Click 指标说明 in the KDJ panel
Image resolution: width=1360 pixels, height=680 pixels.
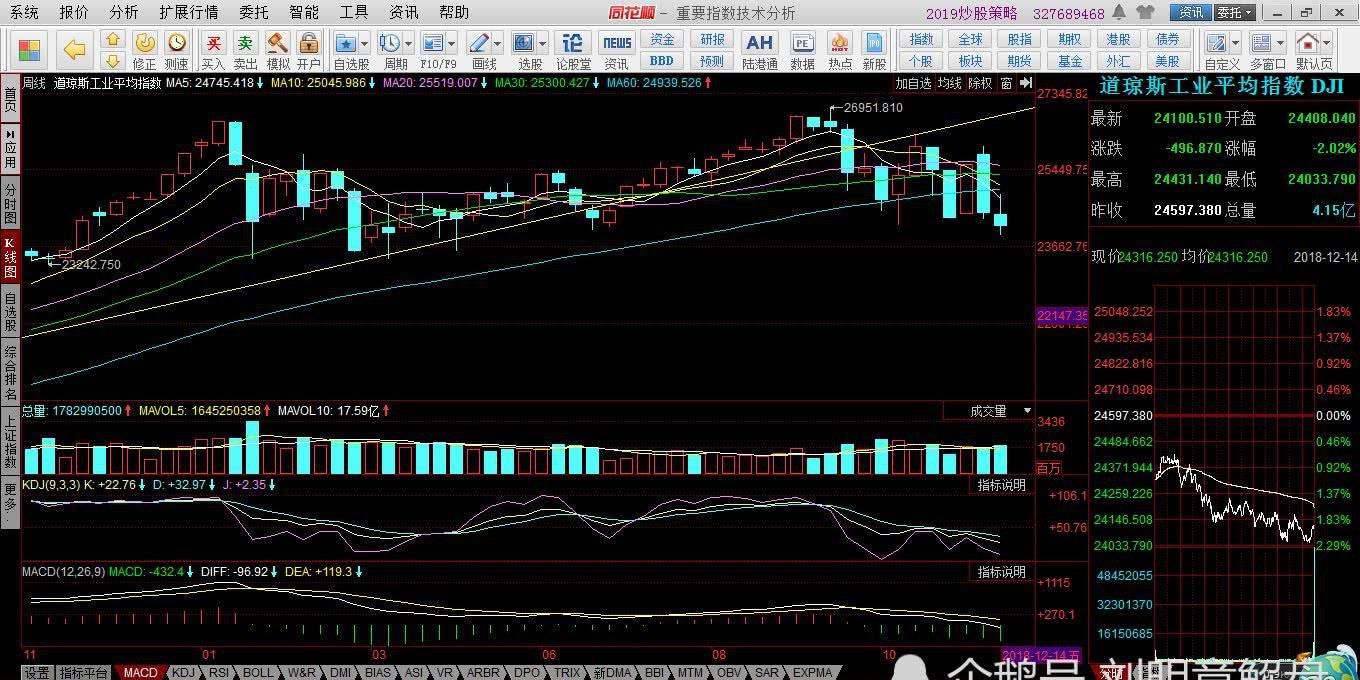pyautogui.click(x=1001, y=485)
